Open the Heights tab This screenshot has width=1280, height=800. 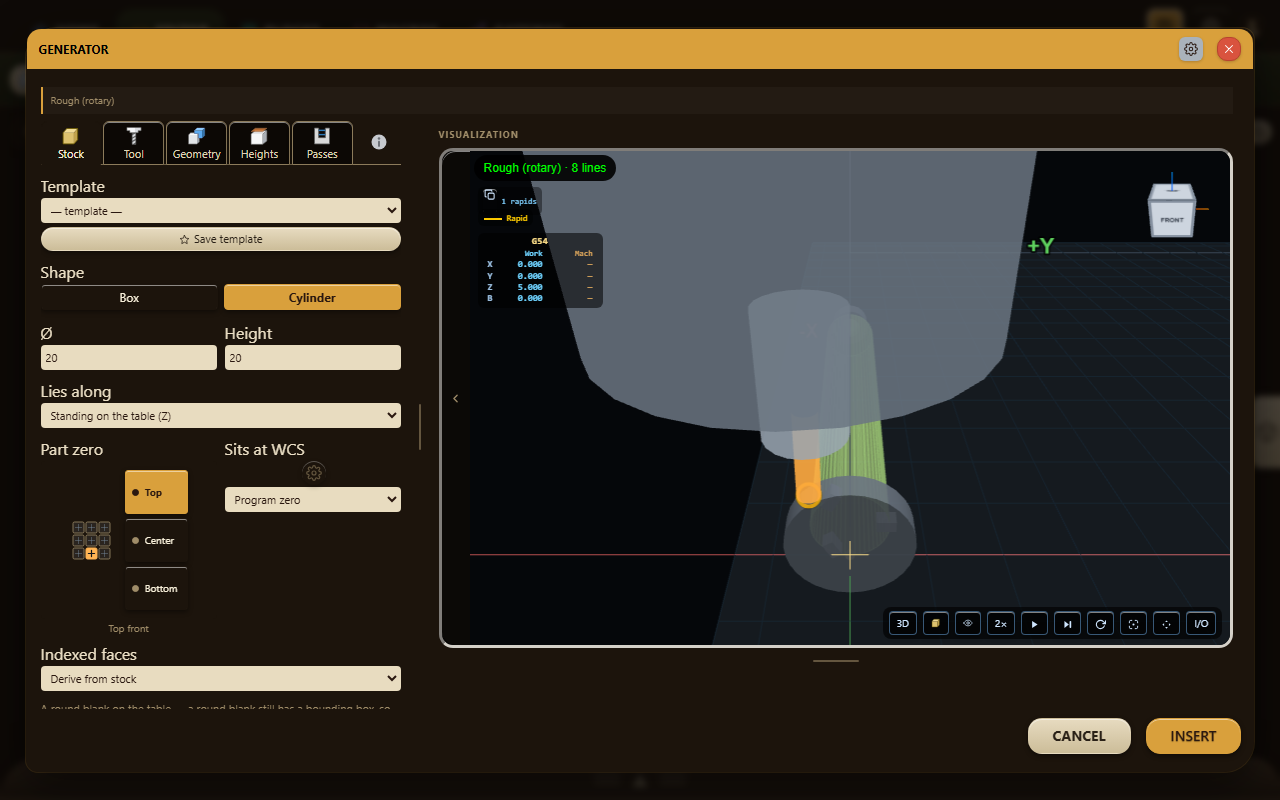(260, 143)
